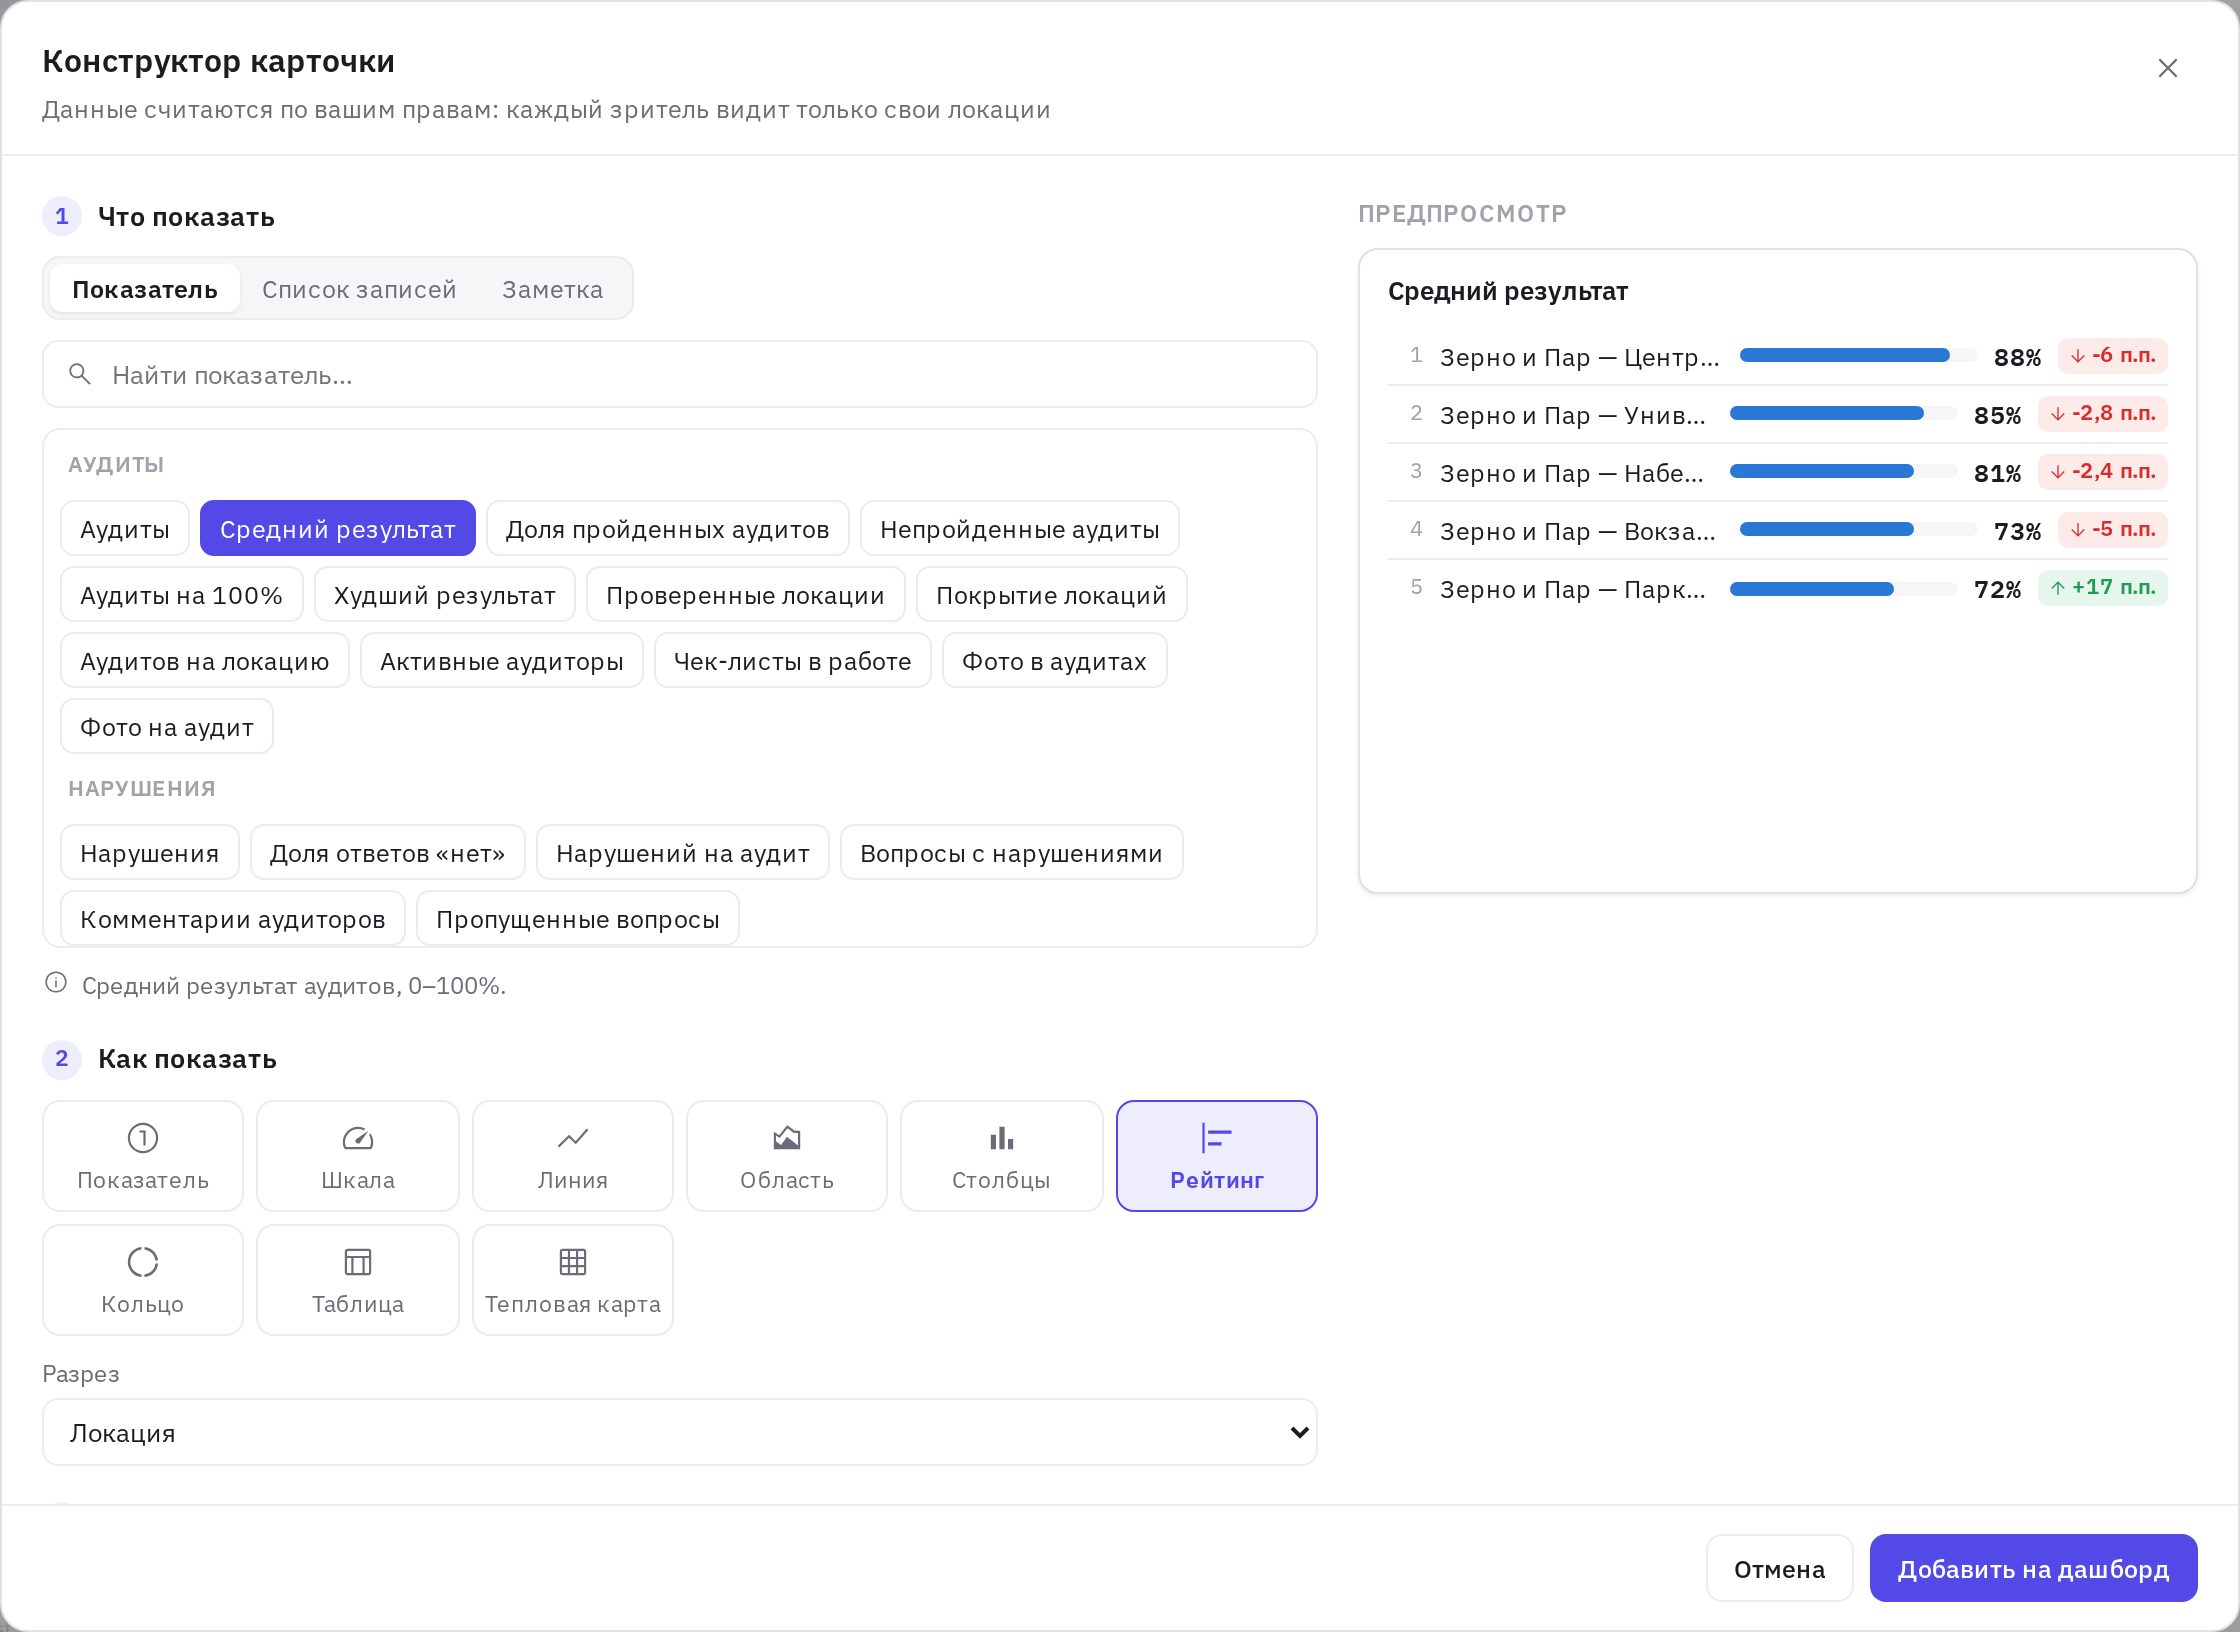Image resolution: width=2240 pixels, height=1632 pixels.
Task: Click the Отмена button
Action: 1780,1568
